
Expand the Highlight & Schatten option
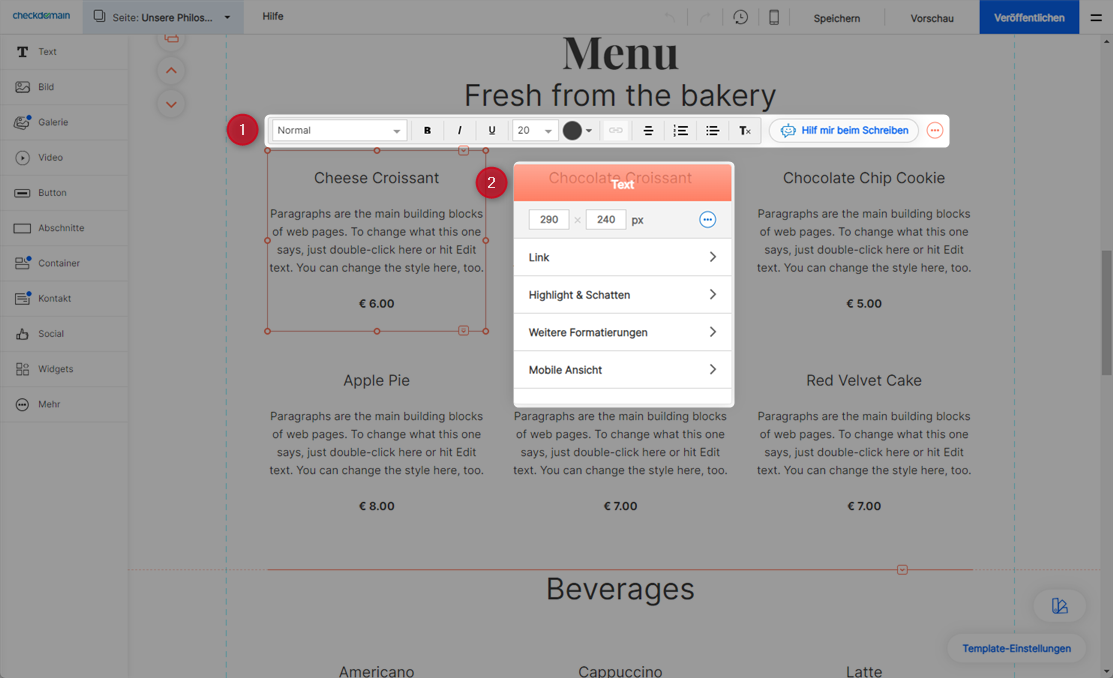pyautogui.click(x=622, y=295)
